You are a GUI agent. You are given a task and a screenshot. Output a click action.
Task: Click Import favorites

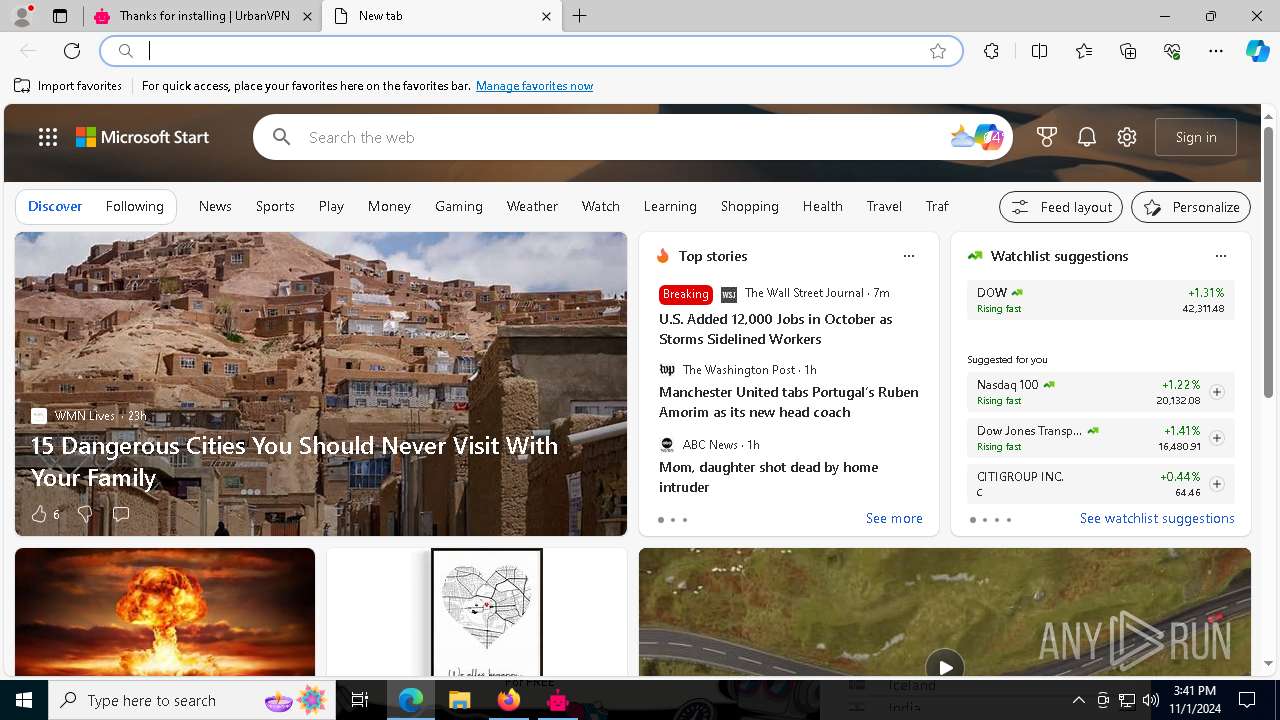click(x=68, y=86)
